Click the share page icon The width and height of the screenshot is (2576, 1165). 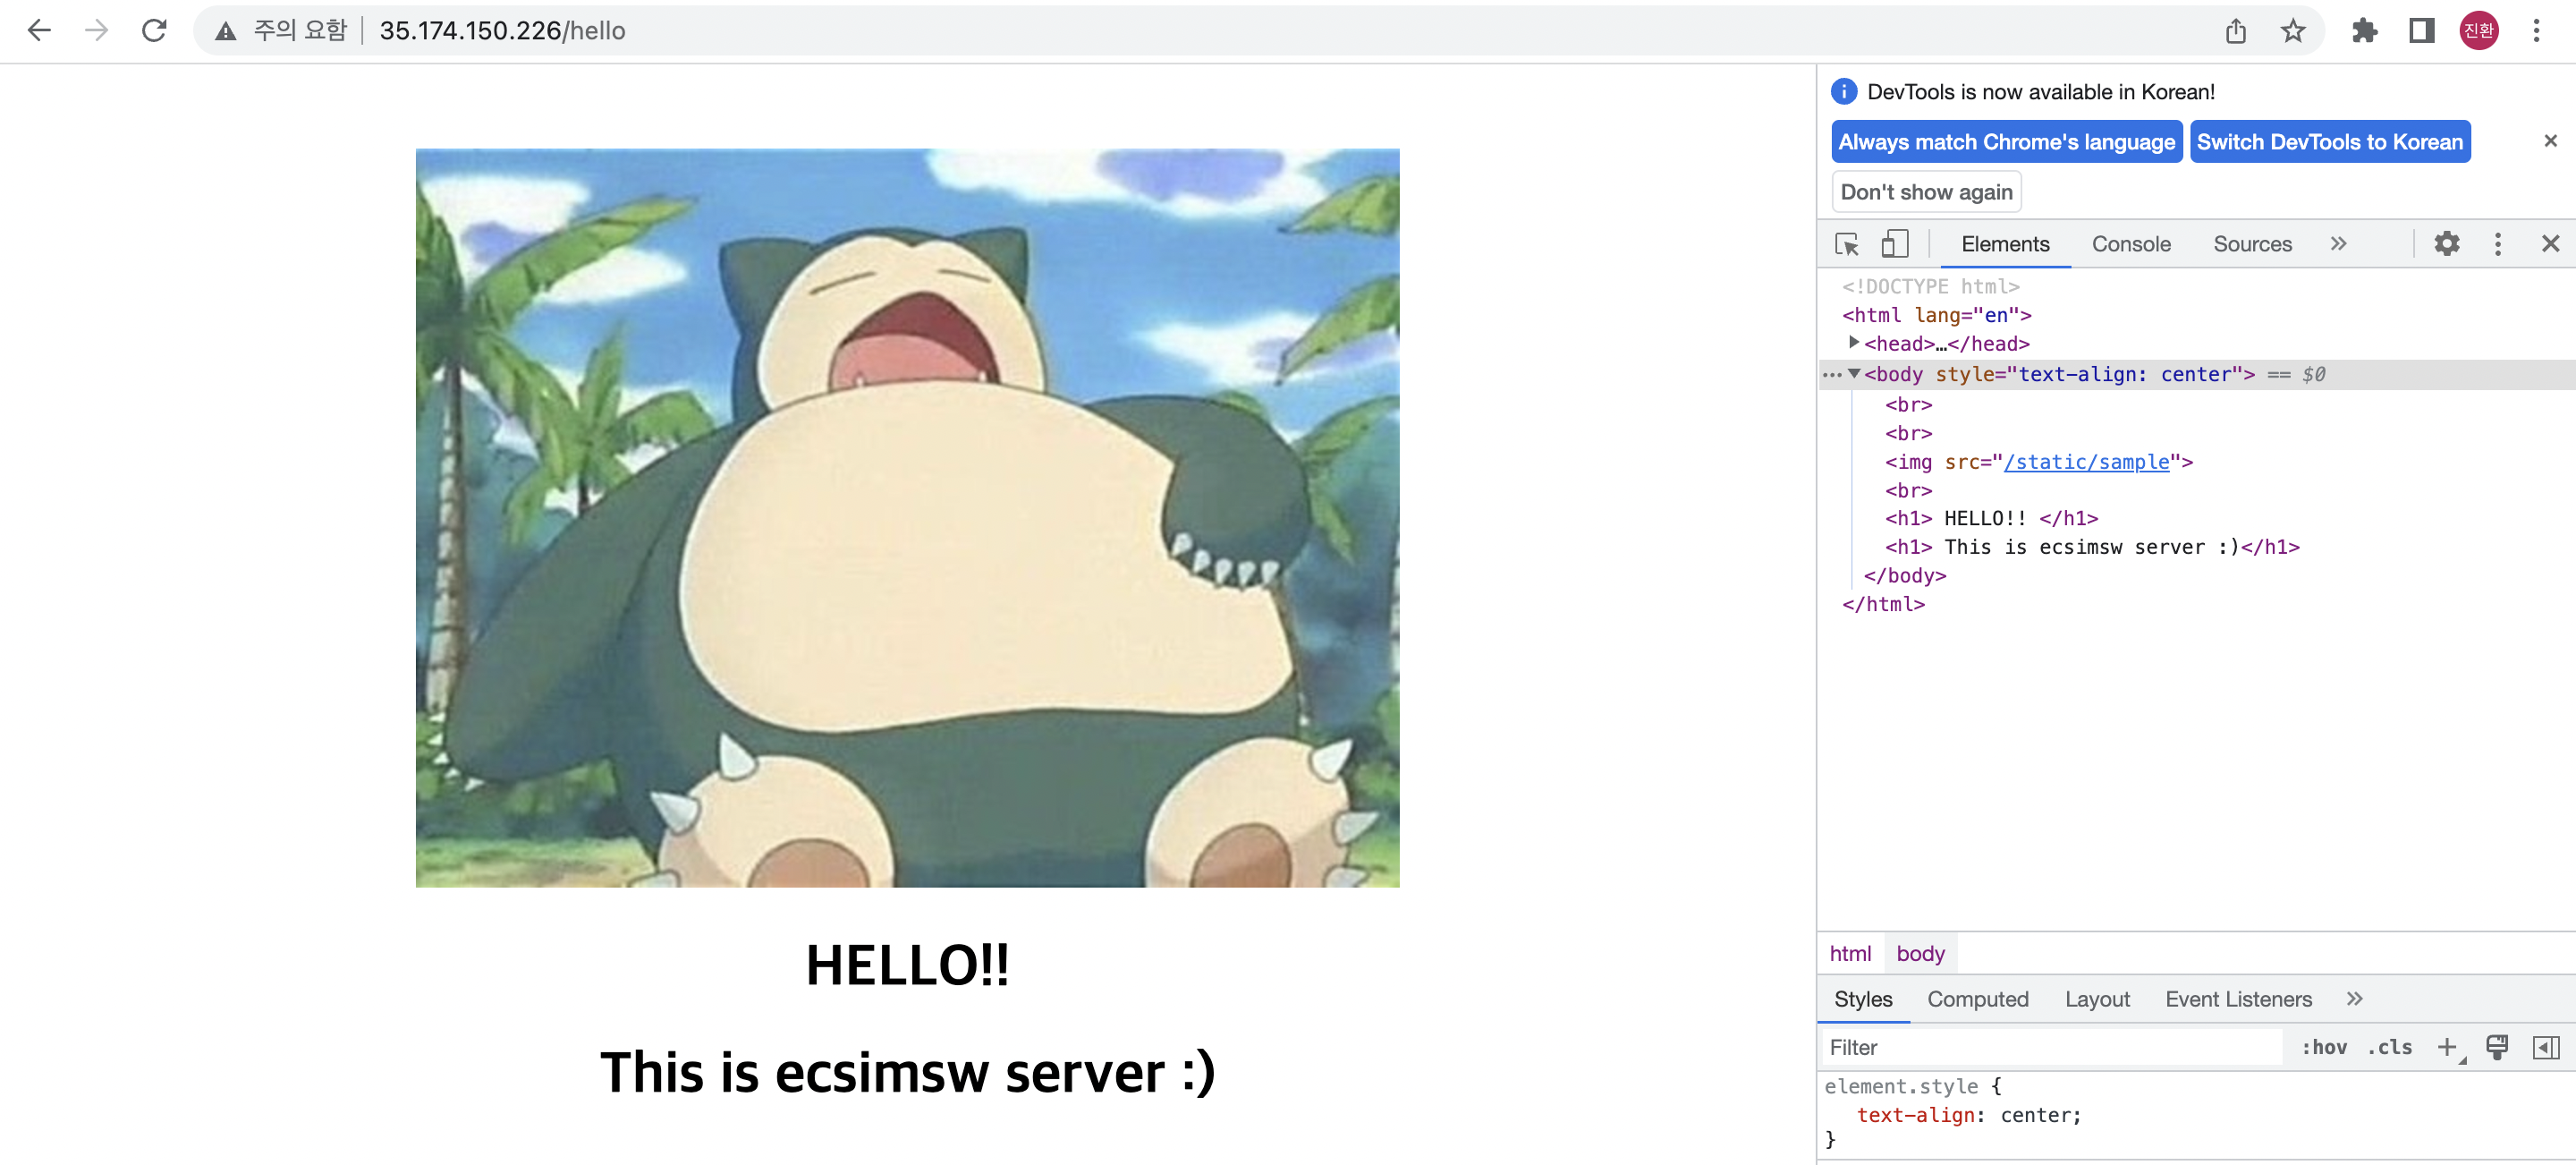point(2236,30)
